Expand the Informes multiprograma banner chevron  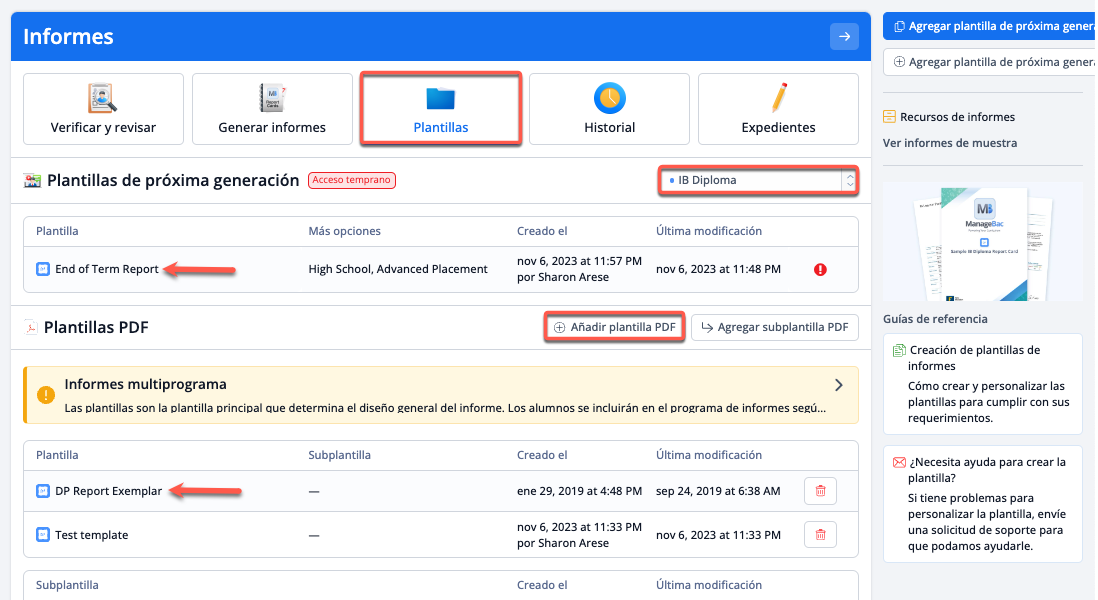tap(838, 385)
